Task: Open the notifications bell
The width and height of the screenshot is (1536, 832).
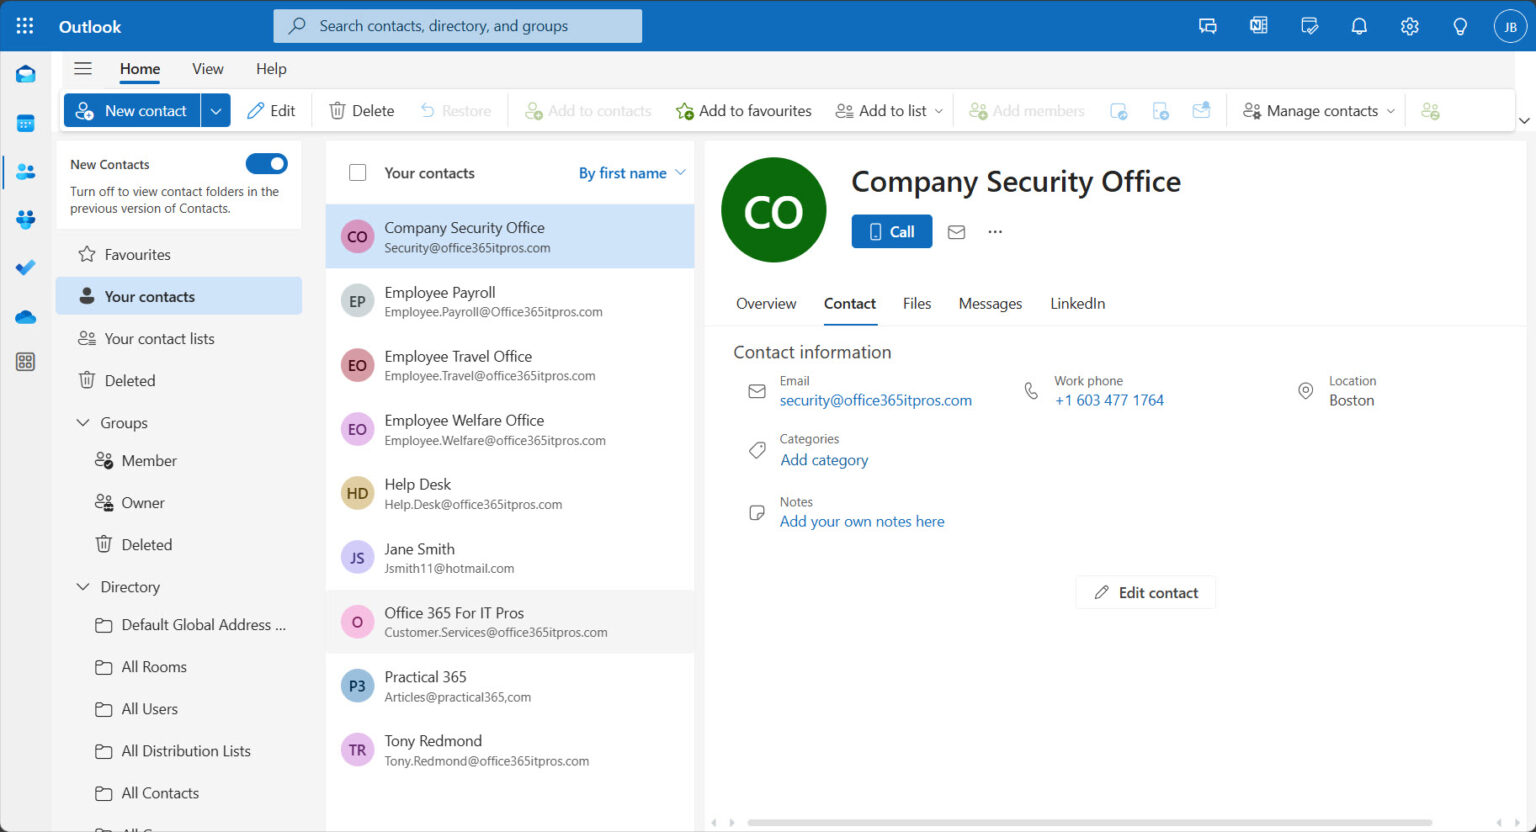Action: pos(1359,26)
